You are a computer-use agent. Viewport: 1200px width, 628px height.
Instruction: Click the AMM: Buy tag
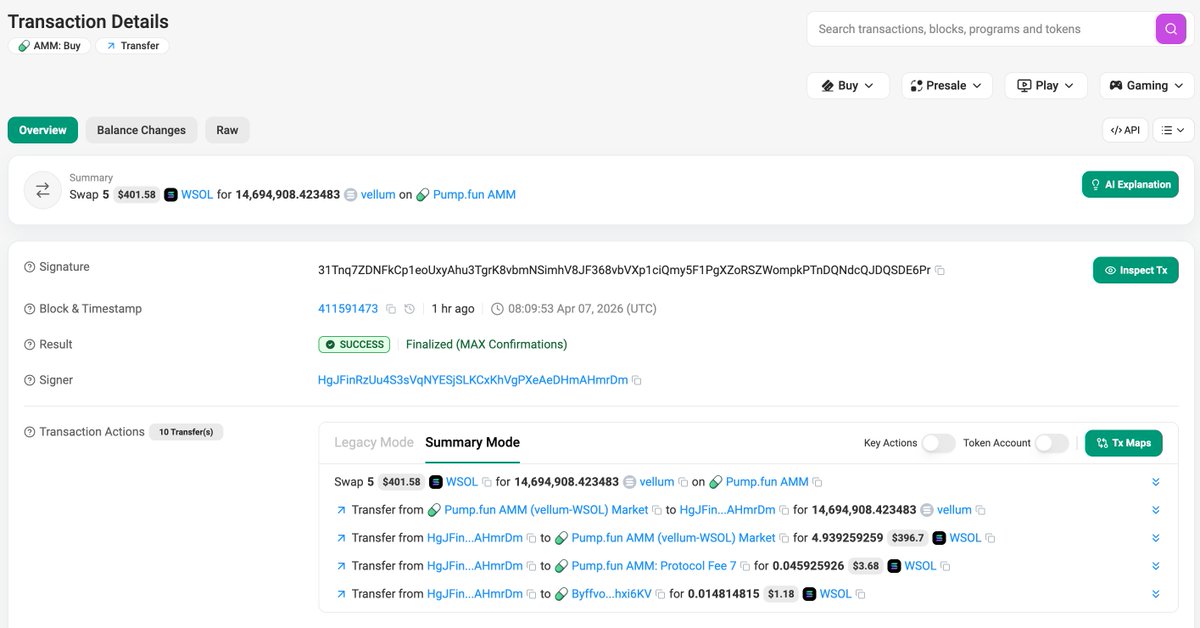pyautogui.click(x=50, y=46)
